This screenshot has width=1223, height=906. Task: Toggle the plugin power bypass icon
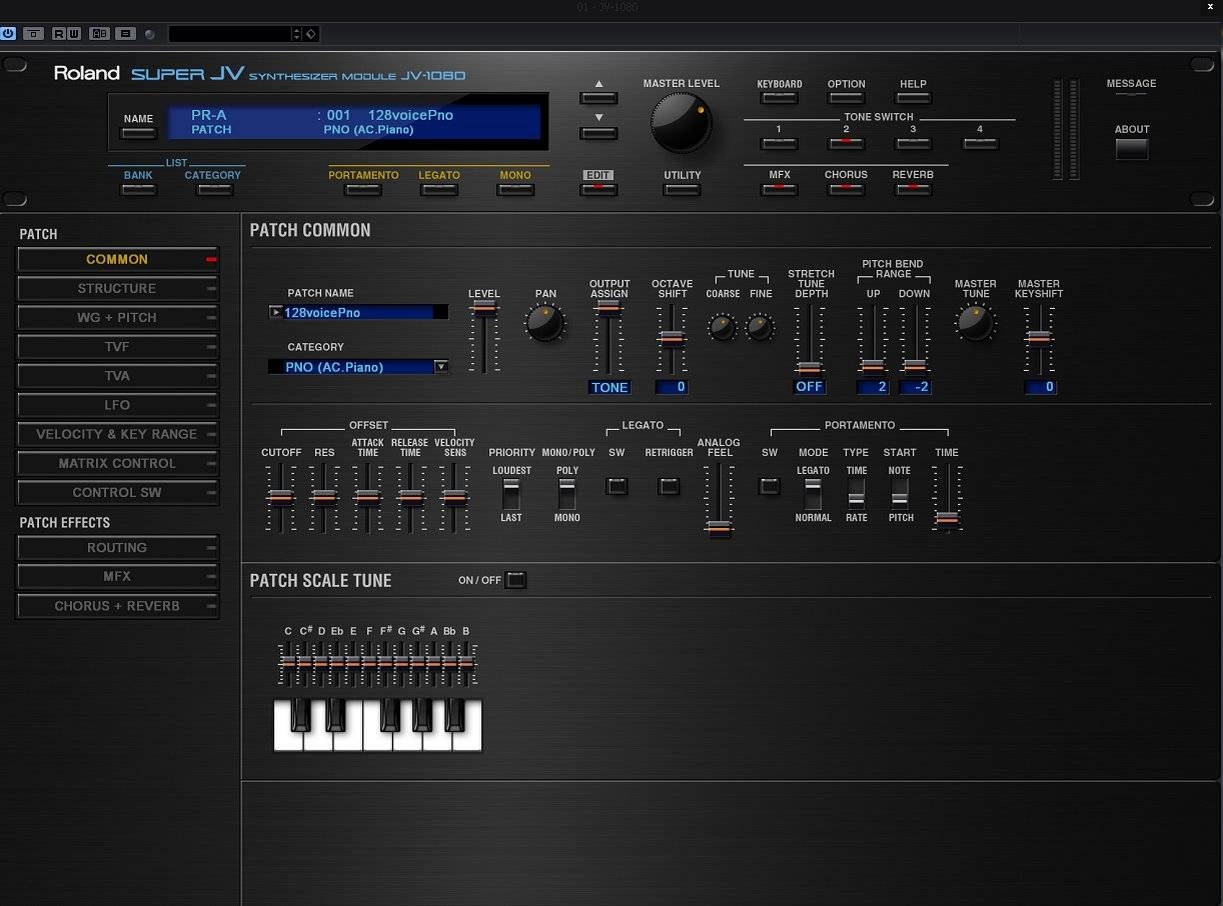[x=8, y=34]
